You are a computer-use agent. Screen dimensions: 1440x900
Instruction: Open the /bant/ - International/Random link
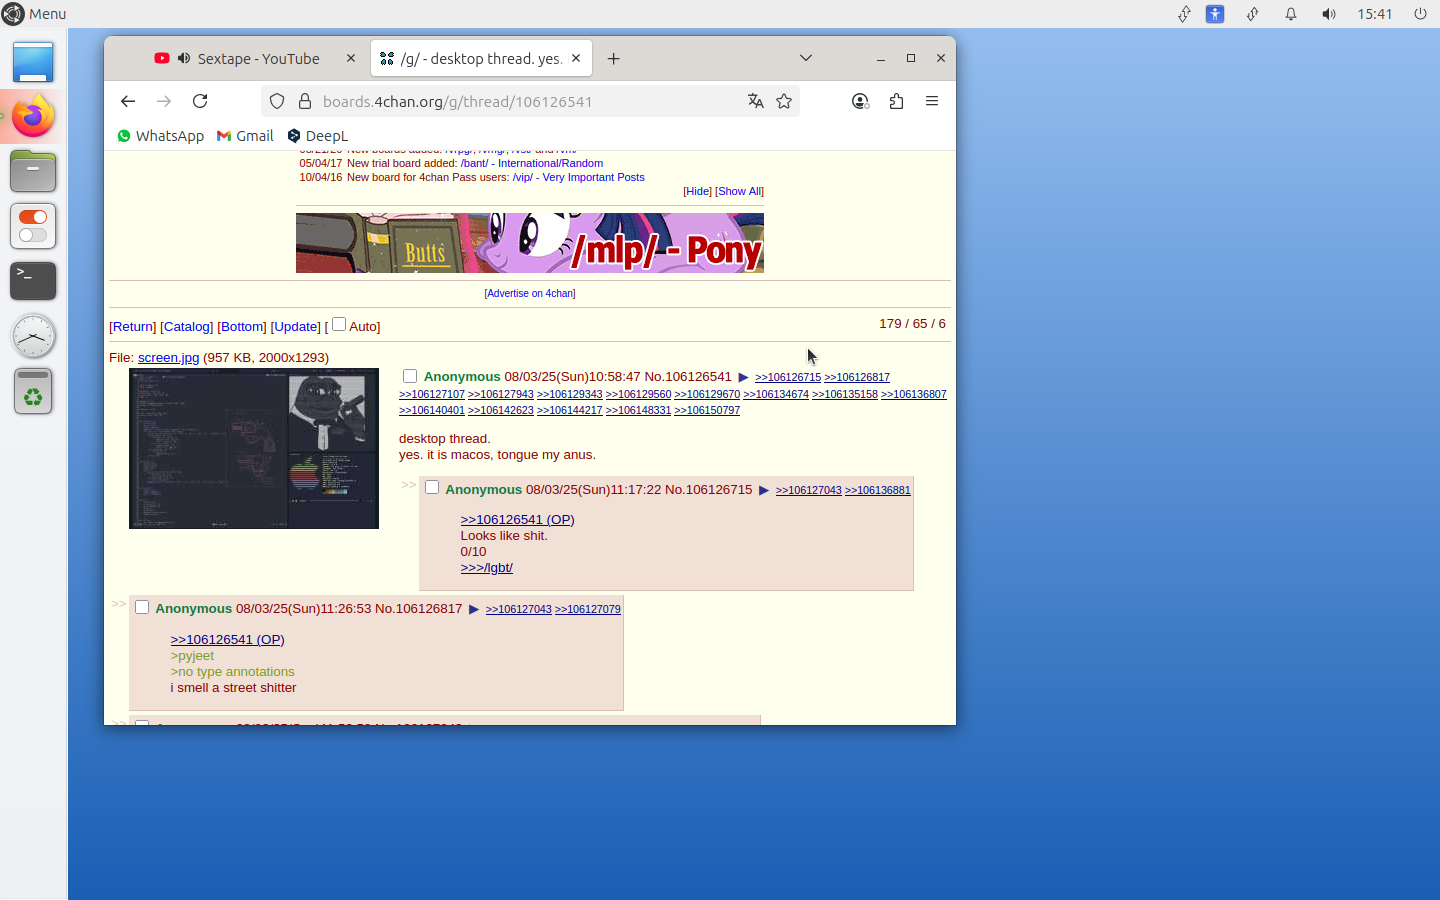coord(532,163)
